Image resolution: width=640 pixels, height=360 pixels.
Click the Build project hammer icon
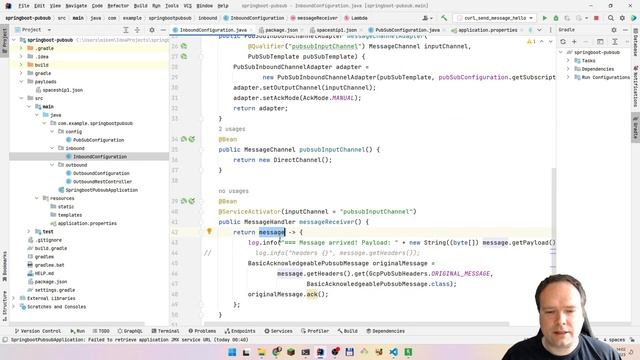click(444, 18)
